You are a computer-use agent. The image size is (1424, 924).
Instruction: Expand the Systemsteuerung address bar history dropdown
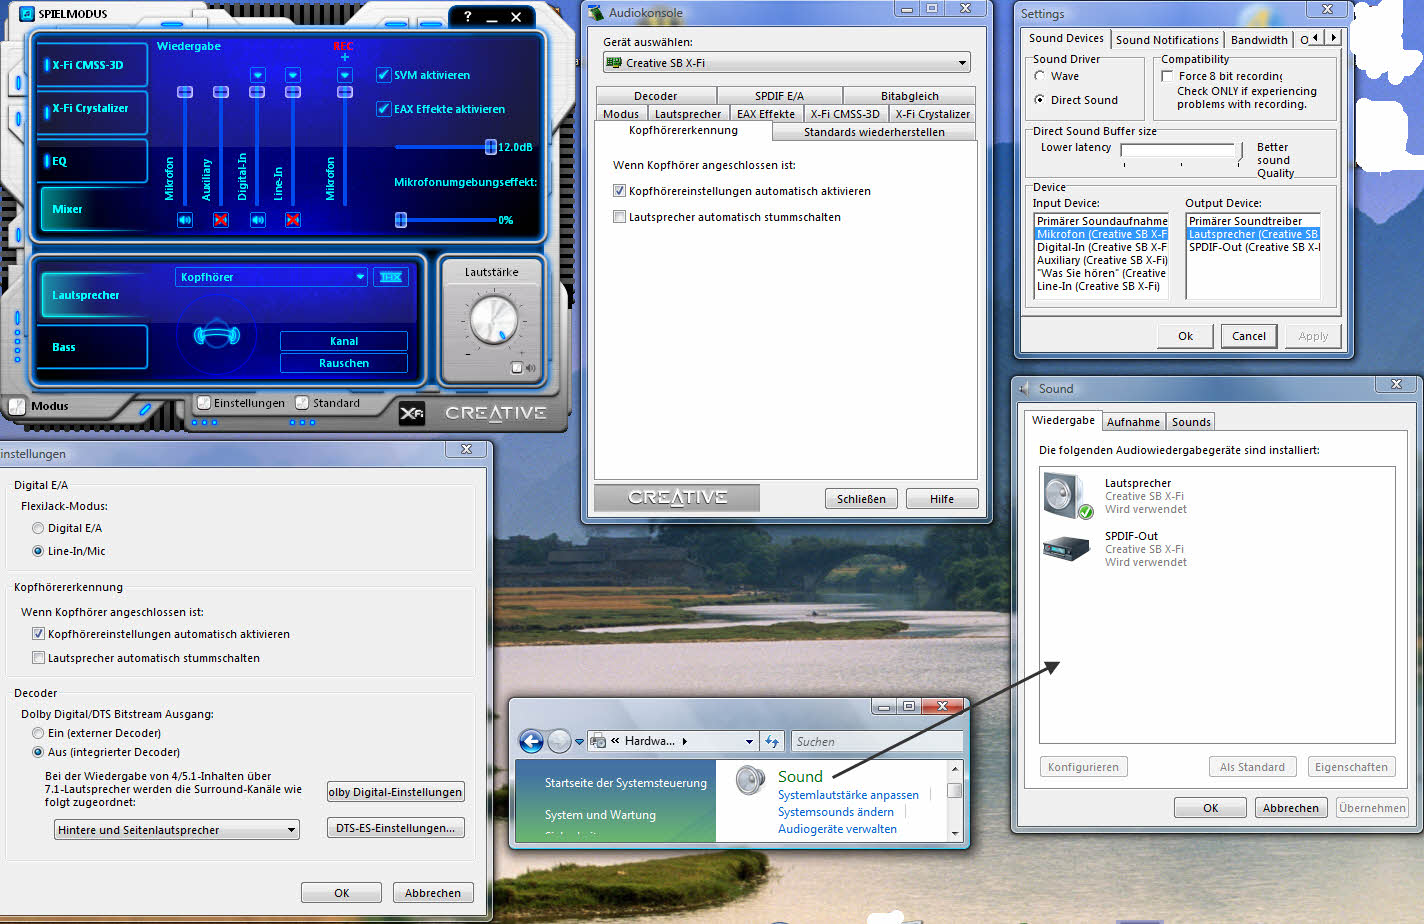tap(749, 741)
